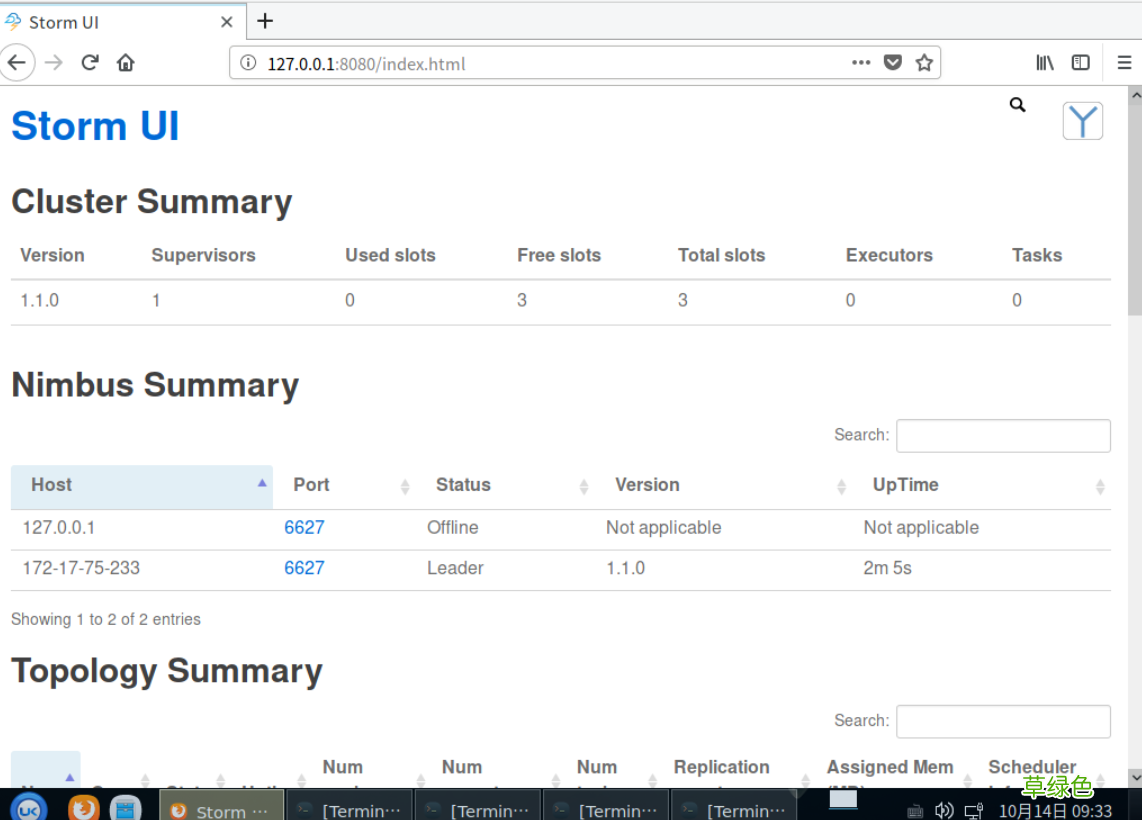This screenshot has height=820, width=1142.
Task: Open the Firefox library icon
Action: (1045, 63)
